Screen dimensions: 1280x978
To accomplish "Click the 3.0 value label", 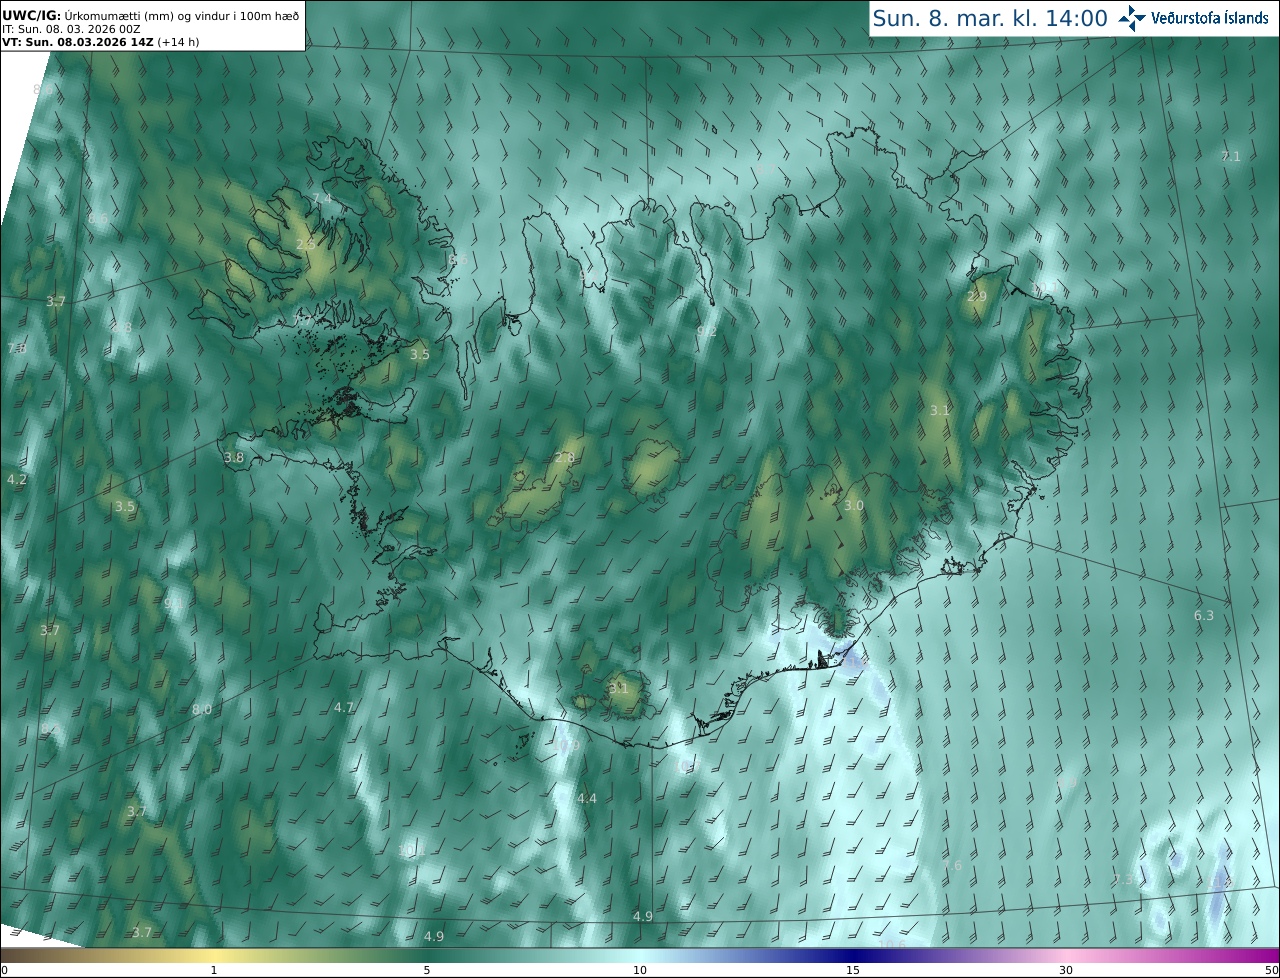I will [853, 505].
